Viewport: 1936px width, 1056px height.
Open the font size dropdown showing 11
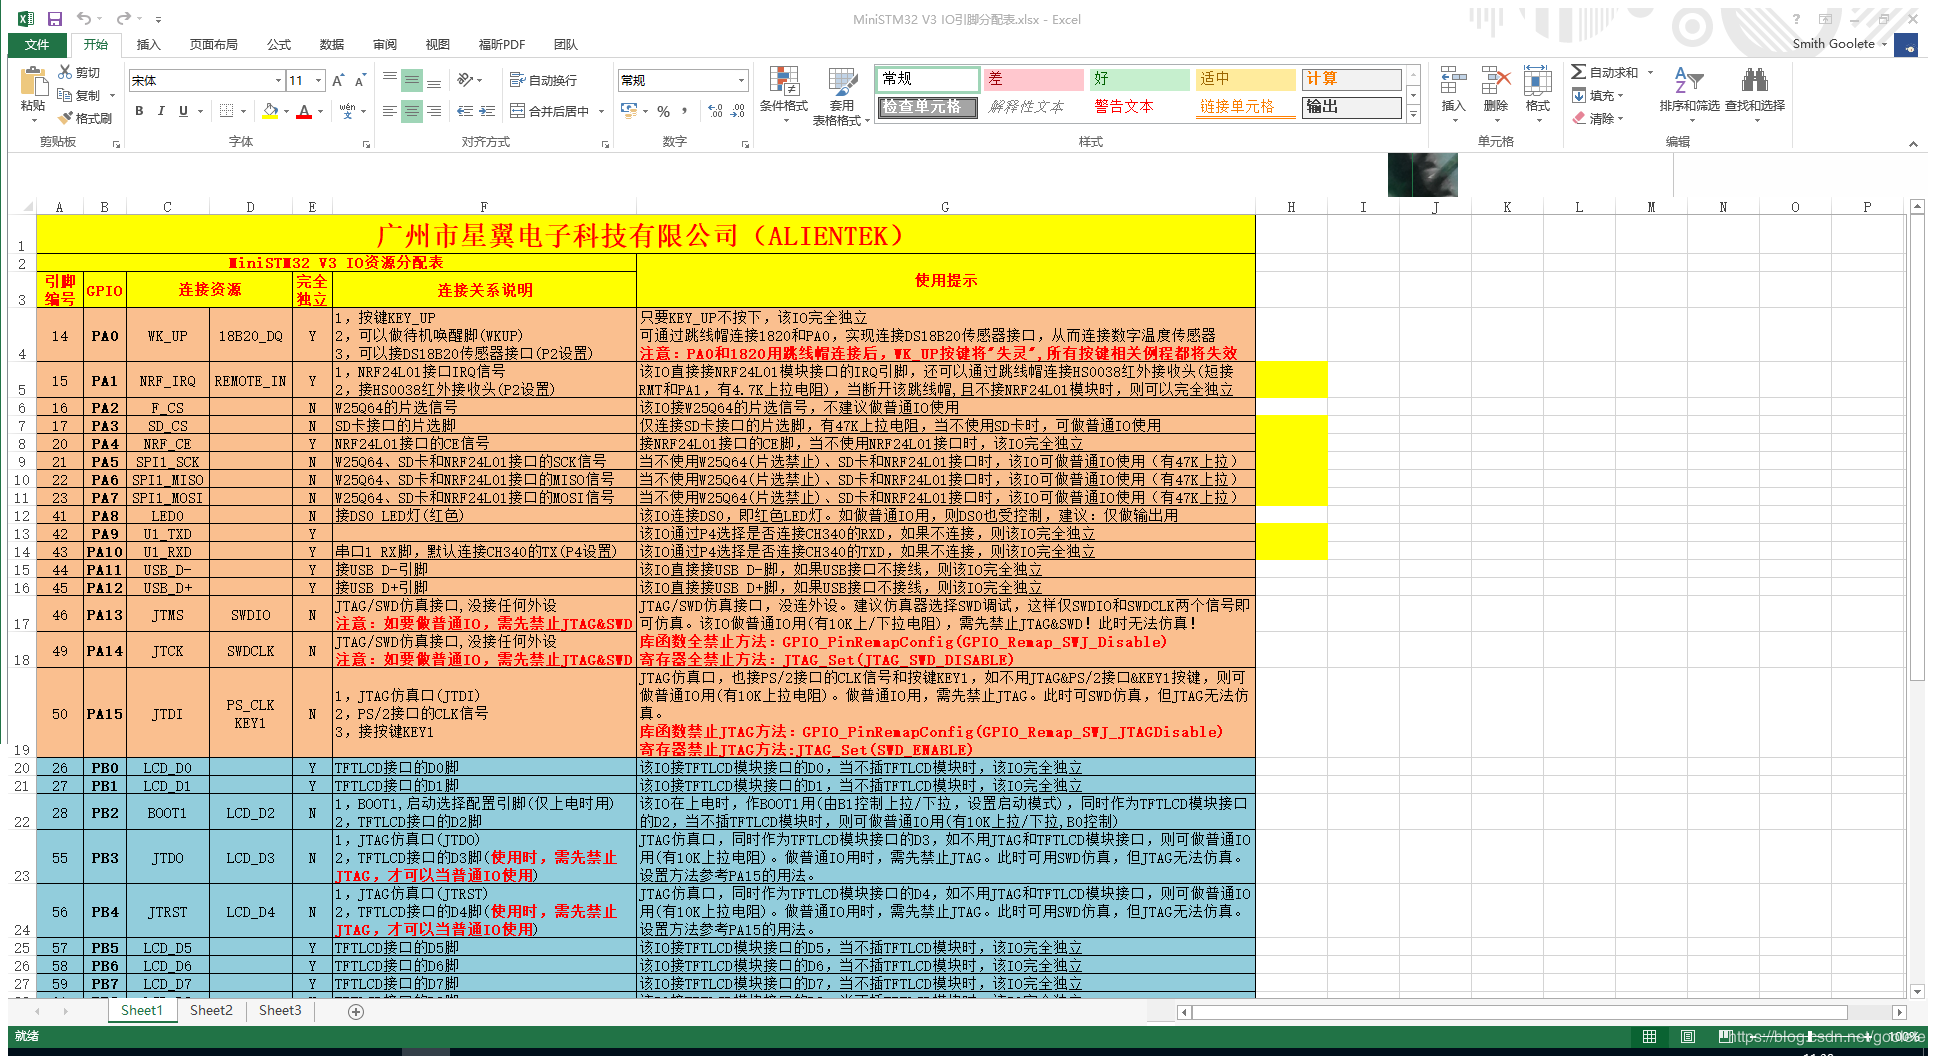(319, 81)
